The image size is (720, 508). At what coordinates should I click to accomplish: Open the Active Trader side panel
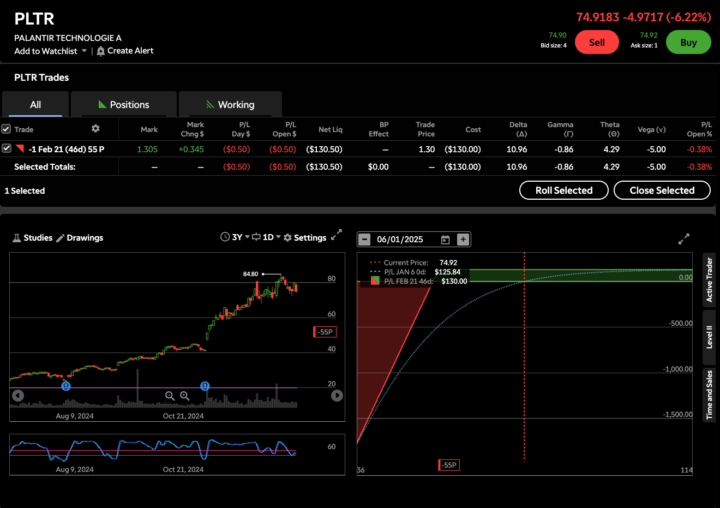(x=709, y=280)
